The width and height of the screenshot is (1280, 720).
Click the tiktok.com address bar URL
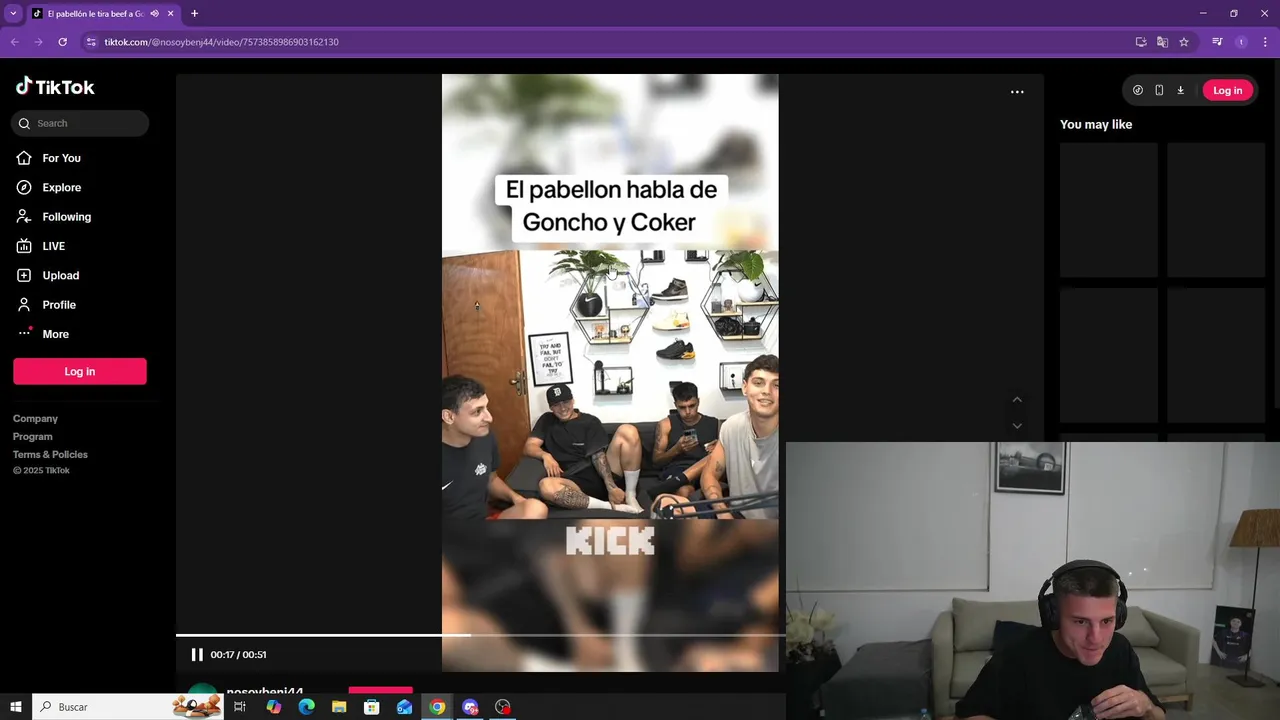point(221,42)
